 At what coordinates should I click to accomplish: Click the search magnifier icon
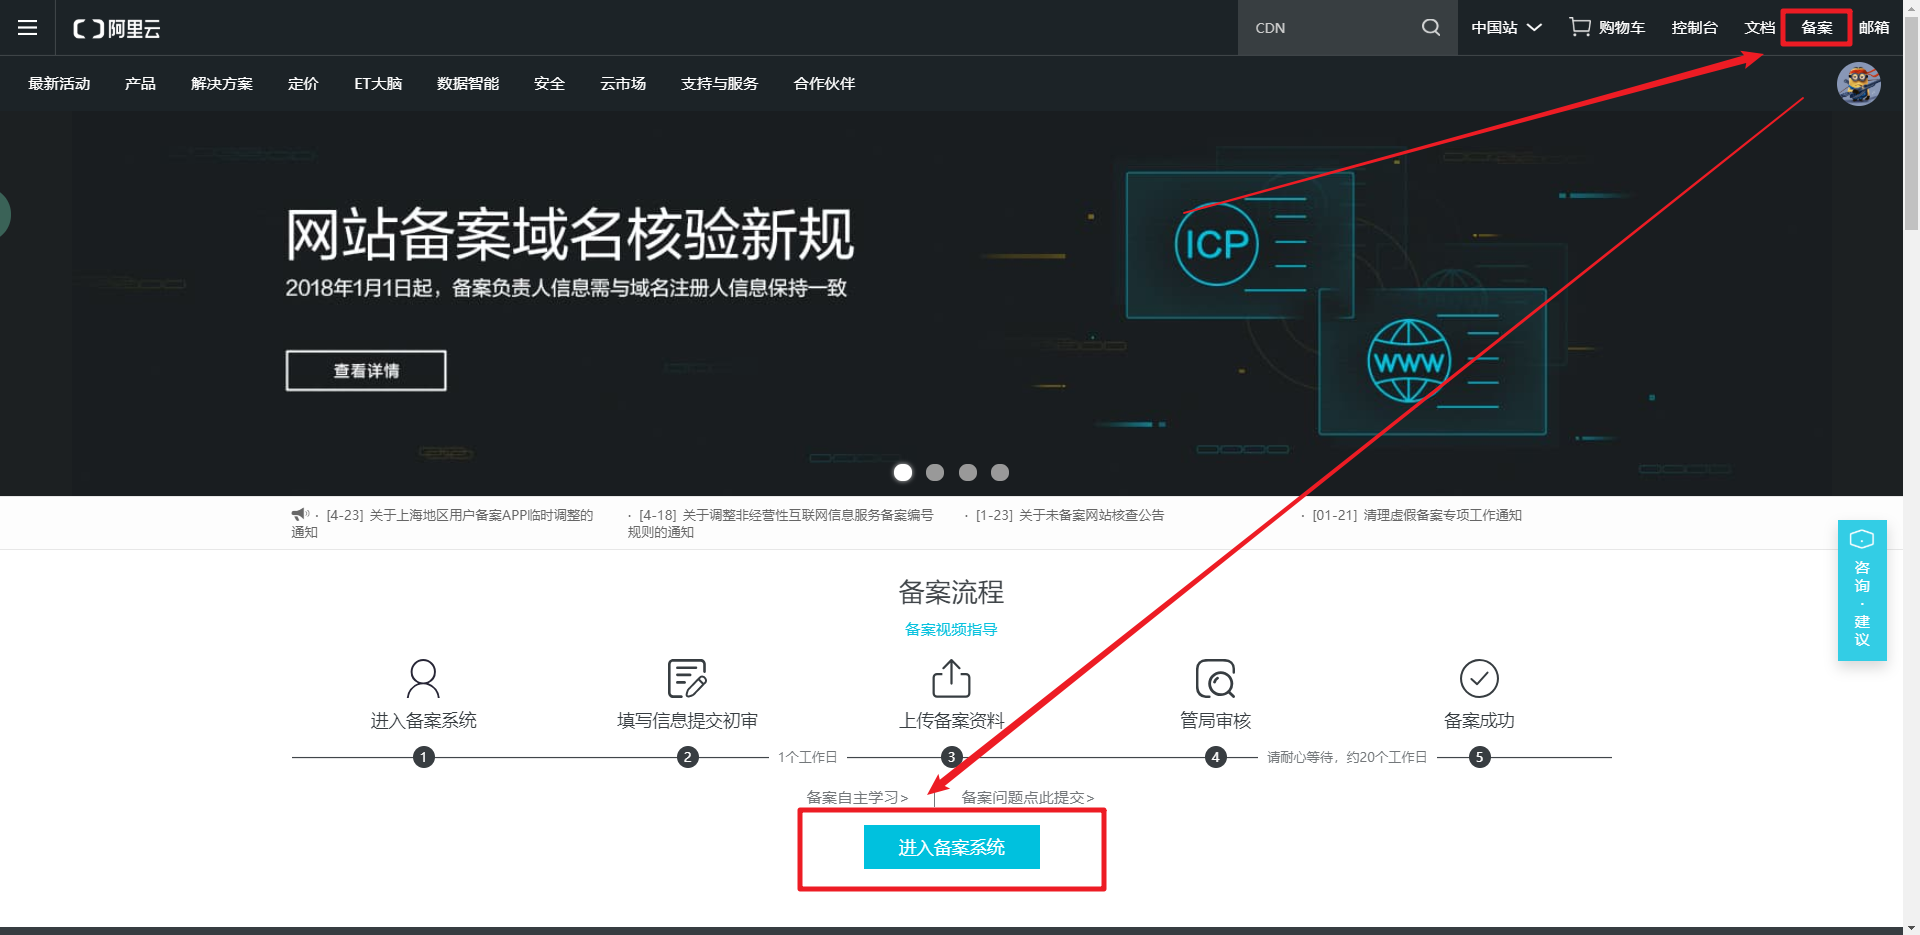1430,27
